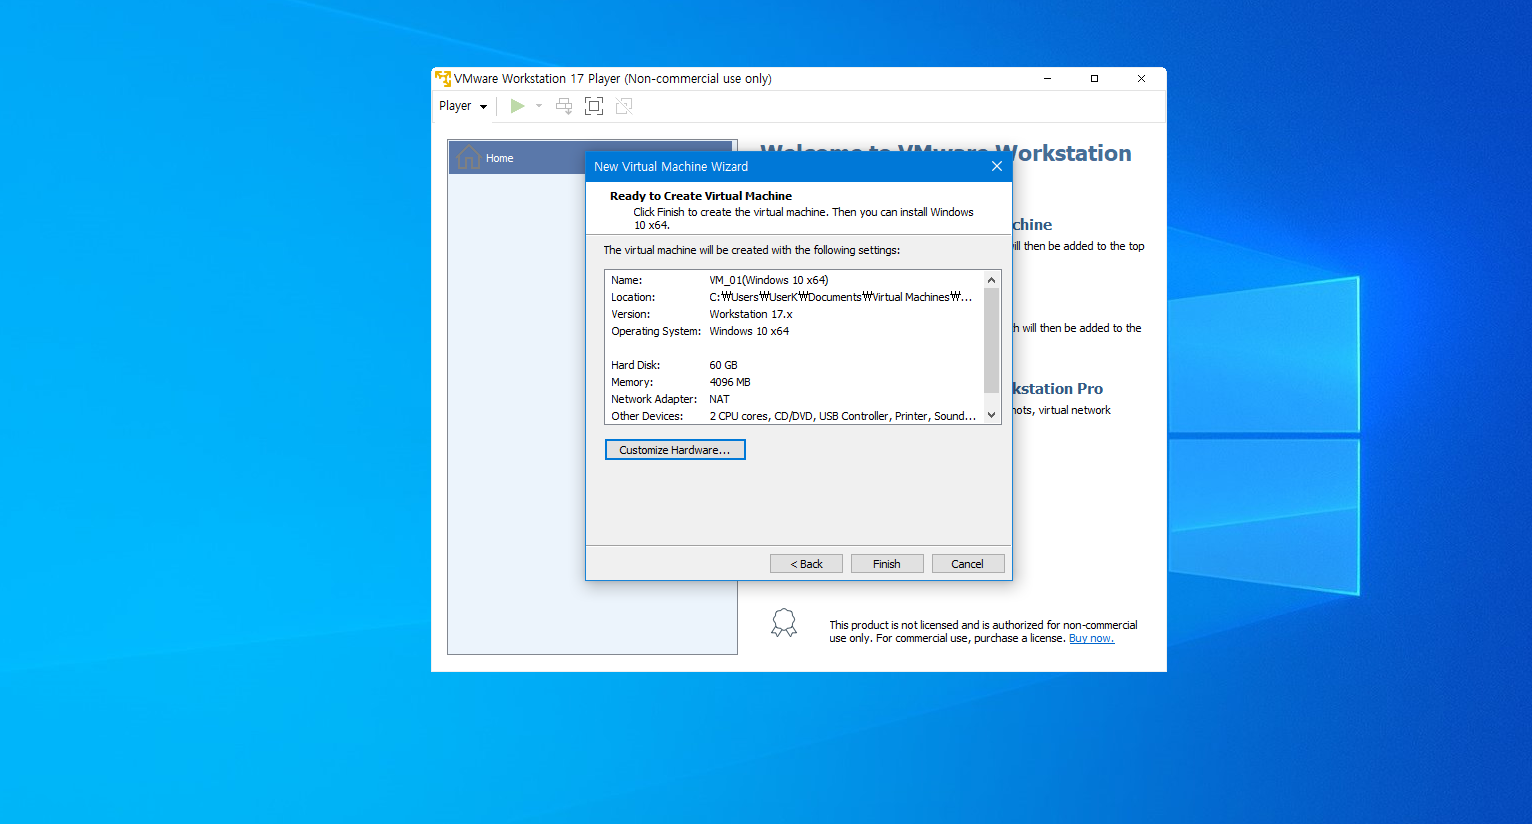Select the NAT network adapter value
The image size is (1532, 824).
point(719,399)
